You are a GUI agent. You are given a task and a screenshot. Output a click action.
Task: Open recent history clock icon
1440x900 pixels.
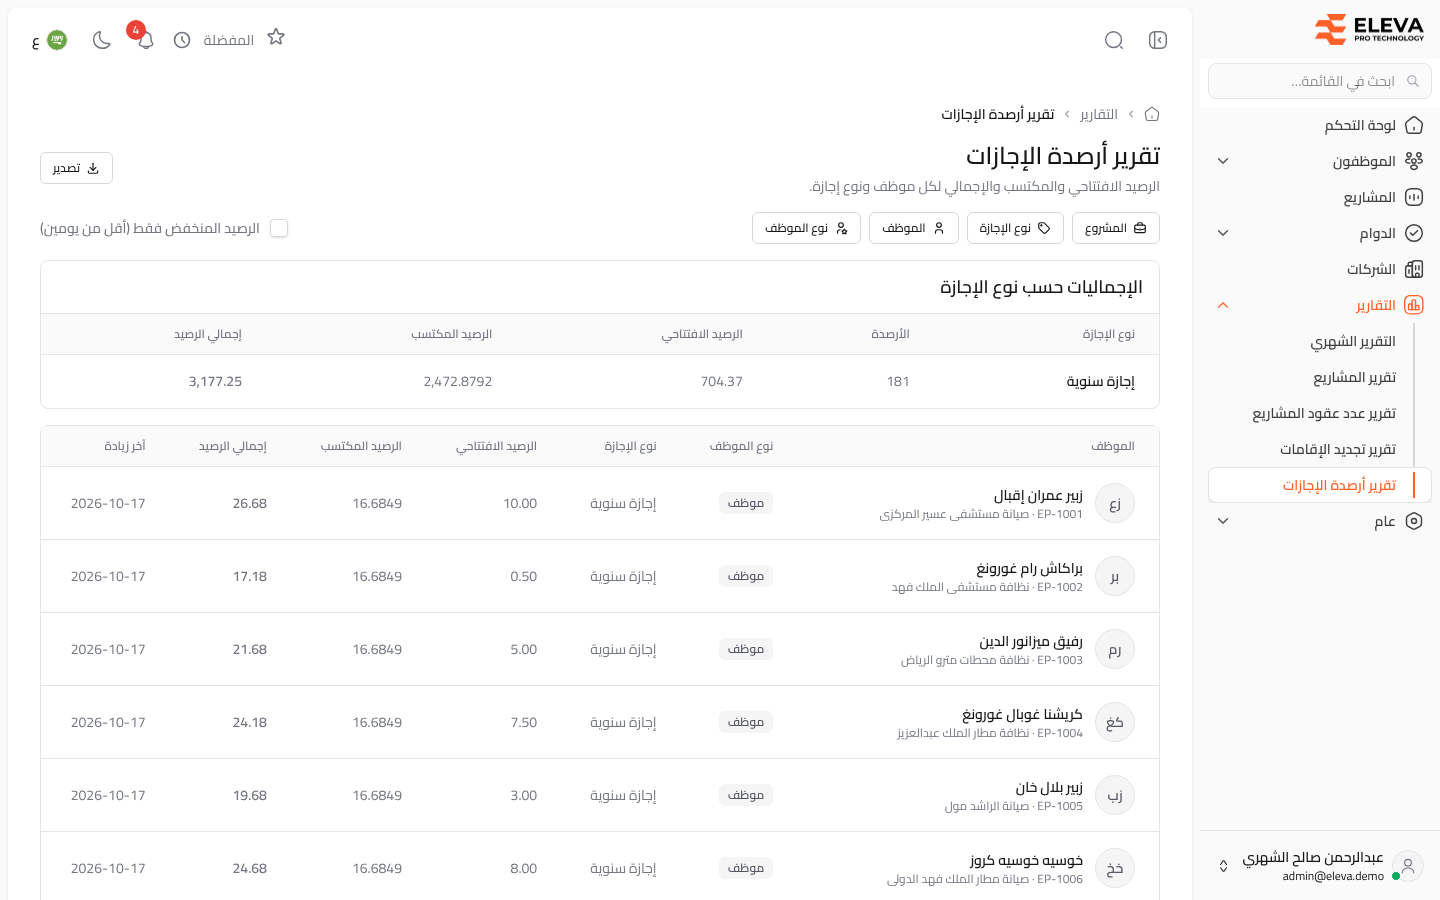coord(182,40)
